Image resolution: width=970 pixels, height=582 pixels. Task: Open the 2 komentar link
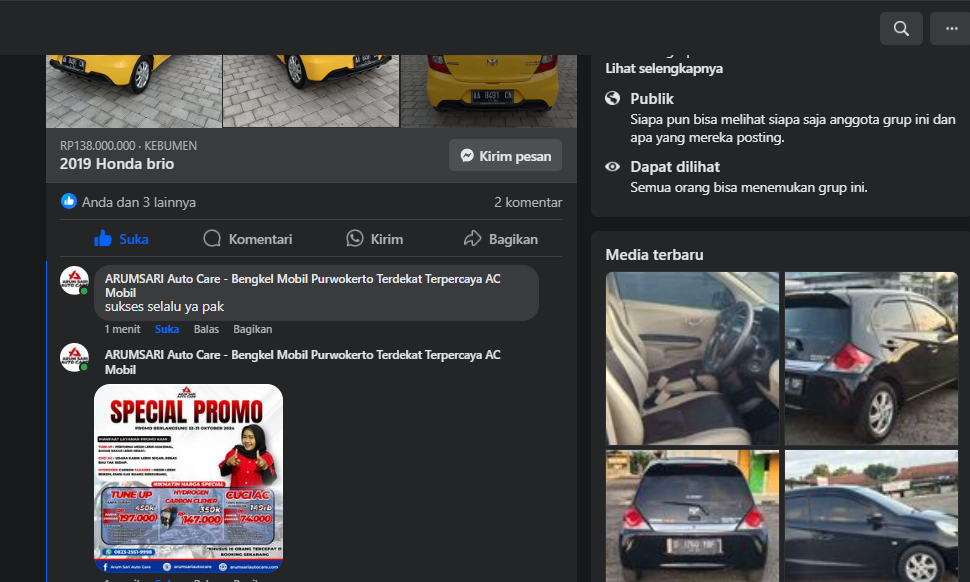528,202
